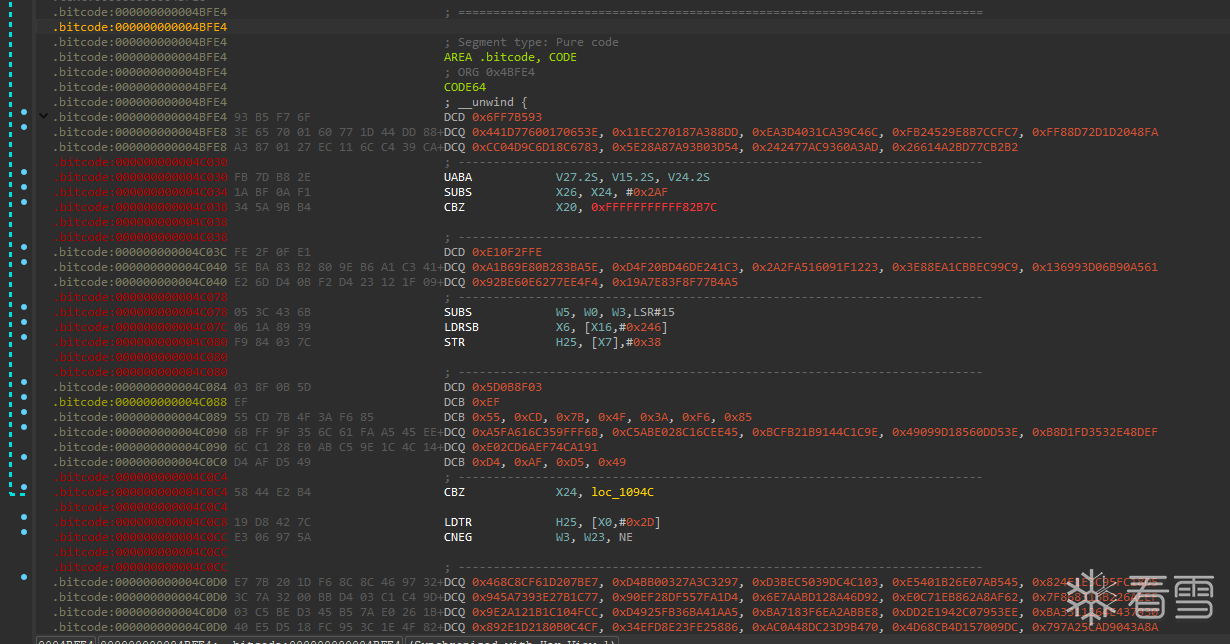Click the '; __unwind {' comment

[x=485, y=102]
